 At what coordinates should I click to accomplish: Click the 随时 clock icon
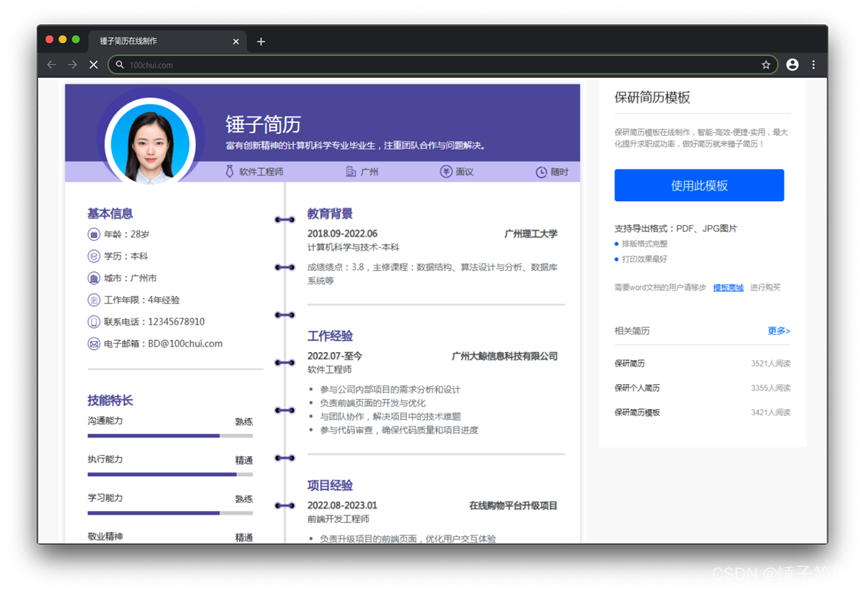541,172
